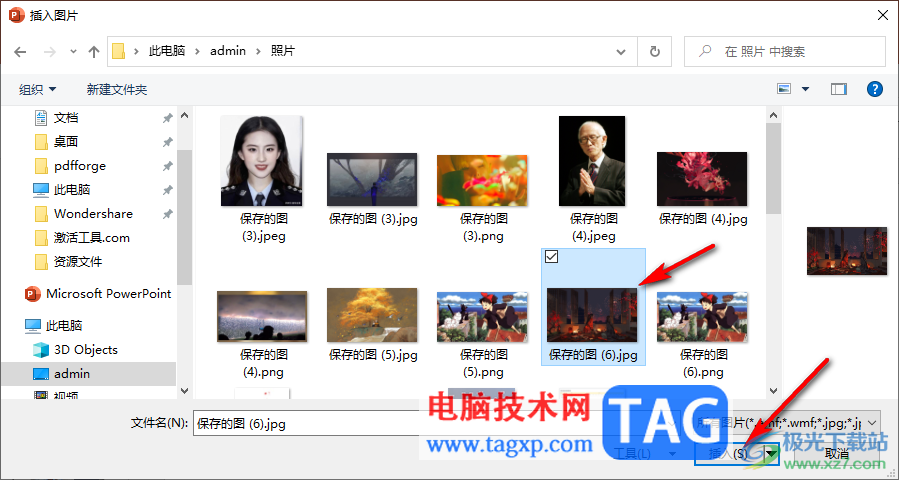Image resolution: width=899 pixels, height=480 pixels.
Task: Select thumbnail 保存的图 (3).jpeg
Action: (262, 161)
